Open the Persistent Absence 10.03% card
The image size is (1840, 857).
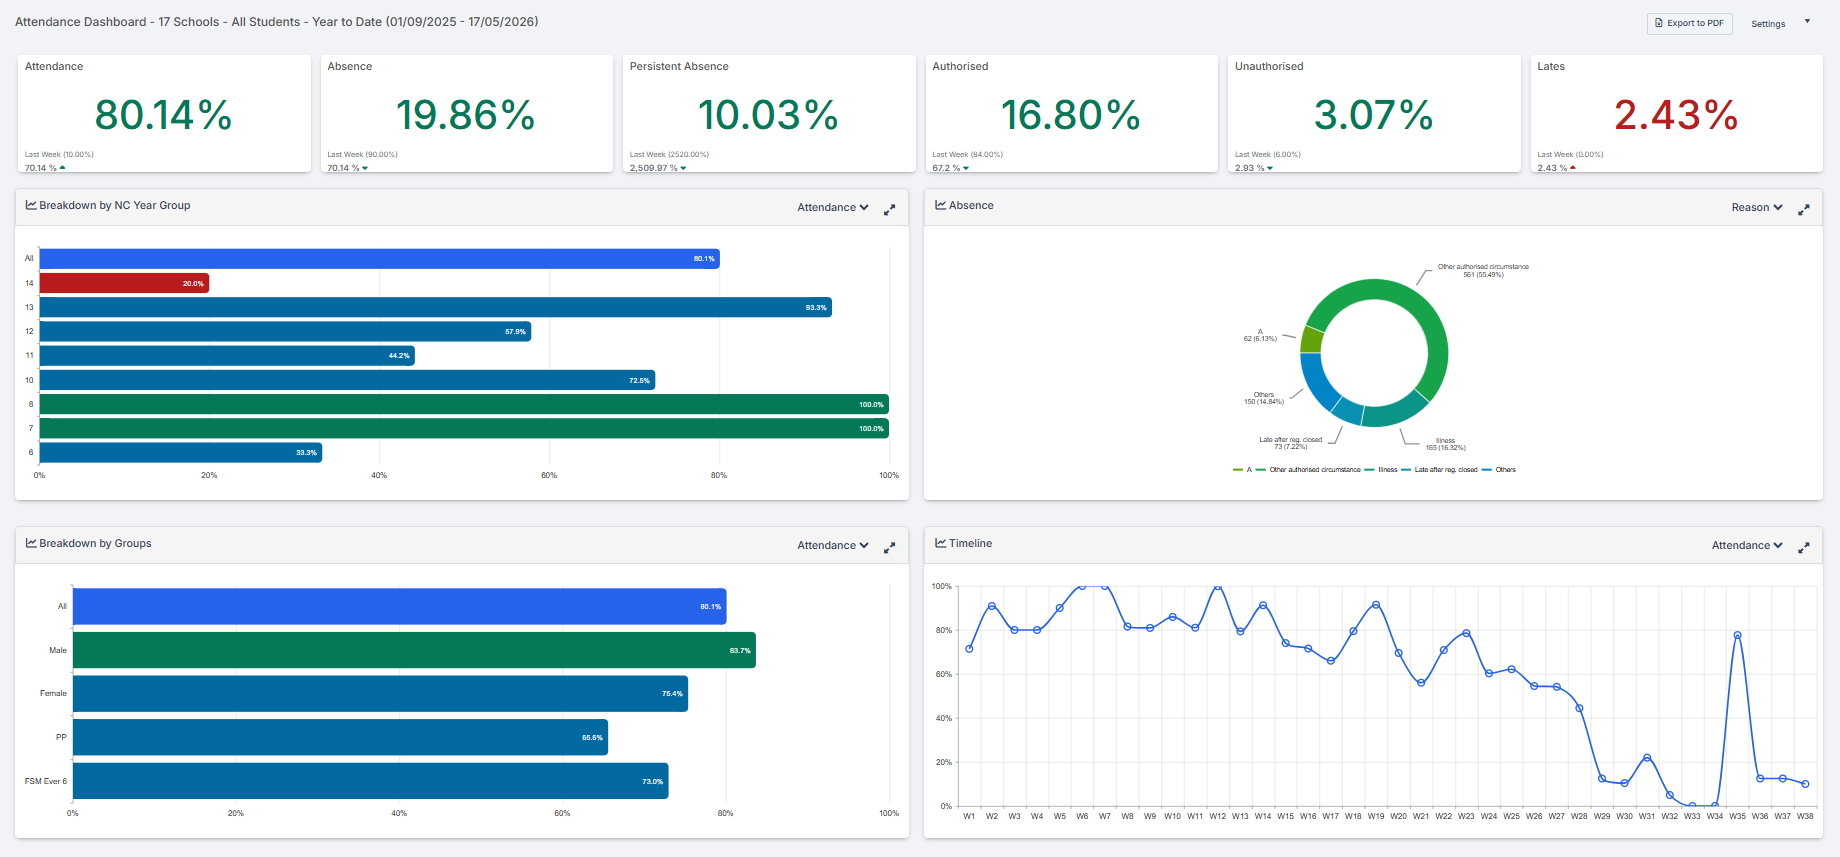pos(769,113)
